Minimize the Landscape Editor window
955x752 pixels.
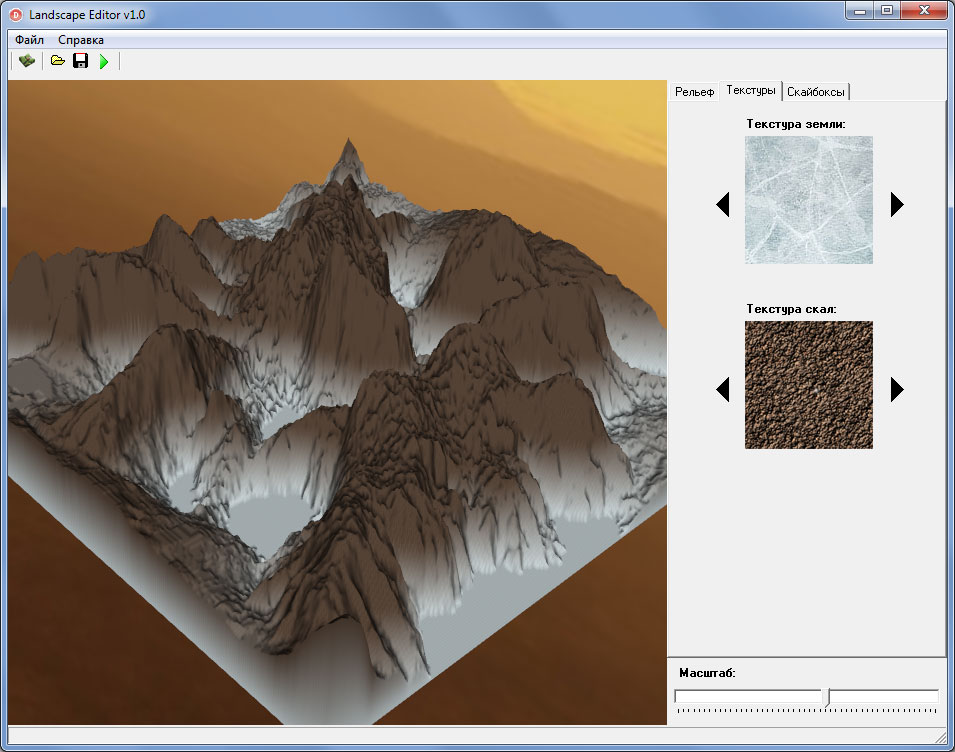pos(860,11)
